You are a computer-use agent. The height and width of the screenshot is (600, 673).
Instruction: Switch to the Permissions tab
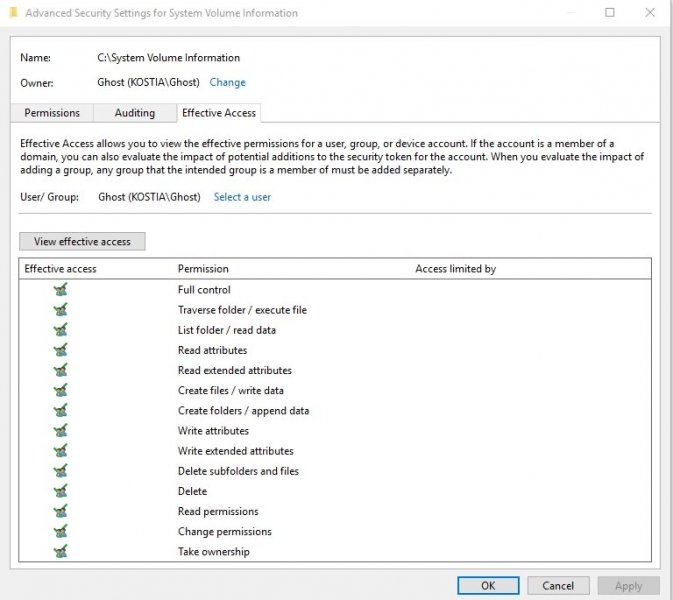click(x=52, y=113)
